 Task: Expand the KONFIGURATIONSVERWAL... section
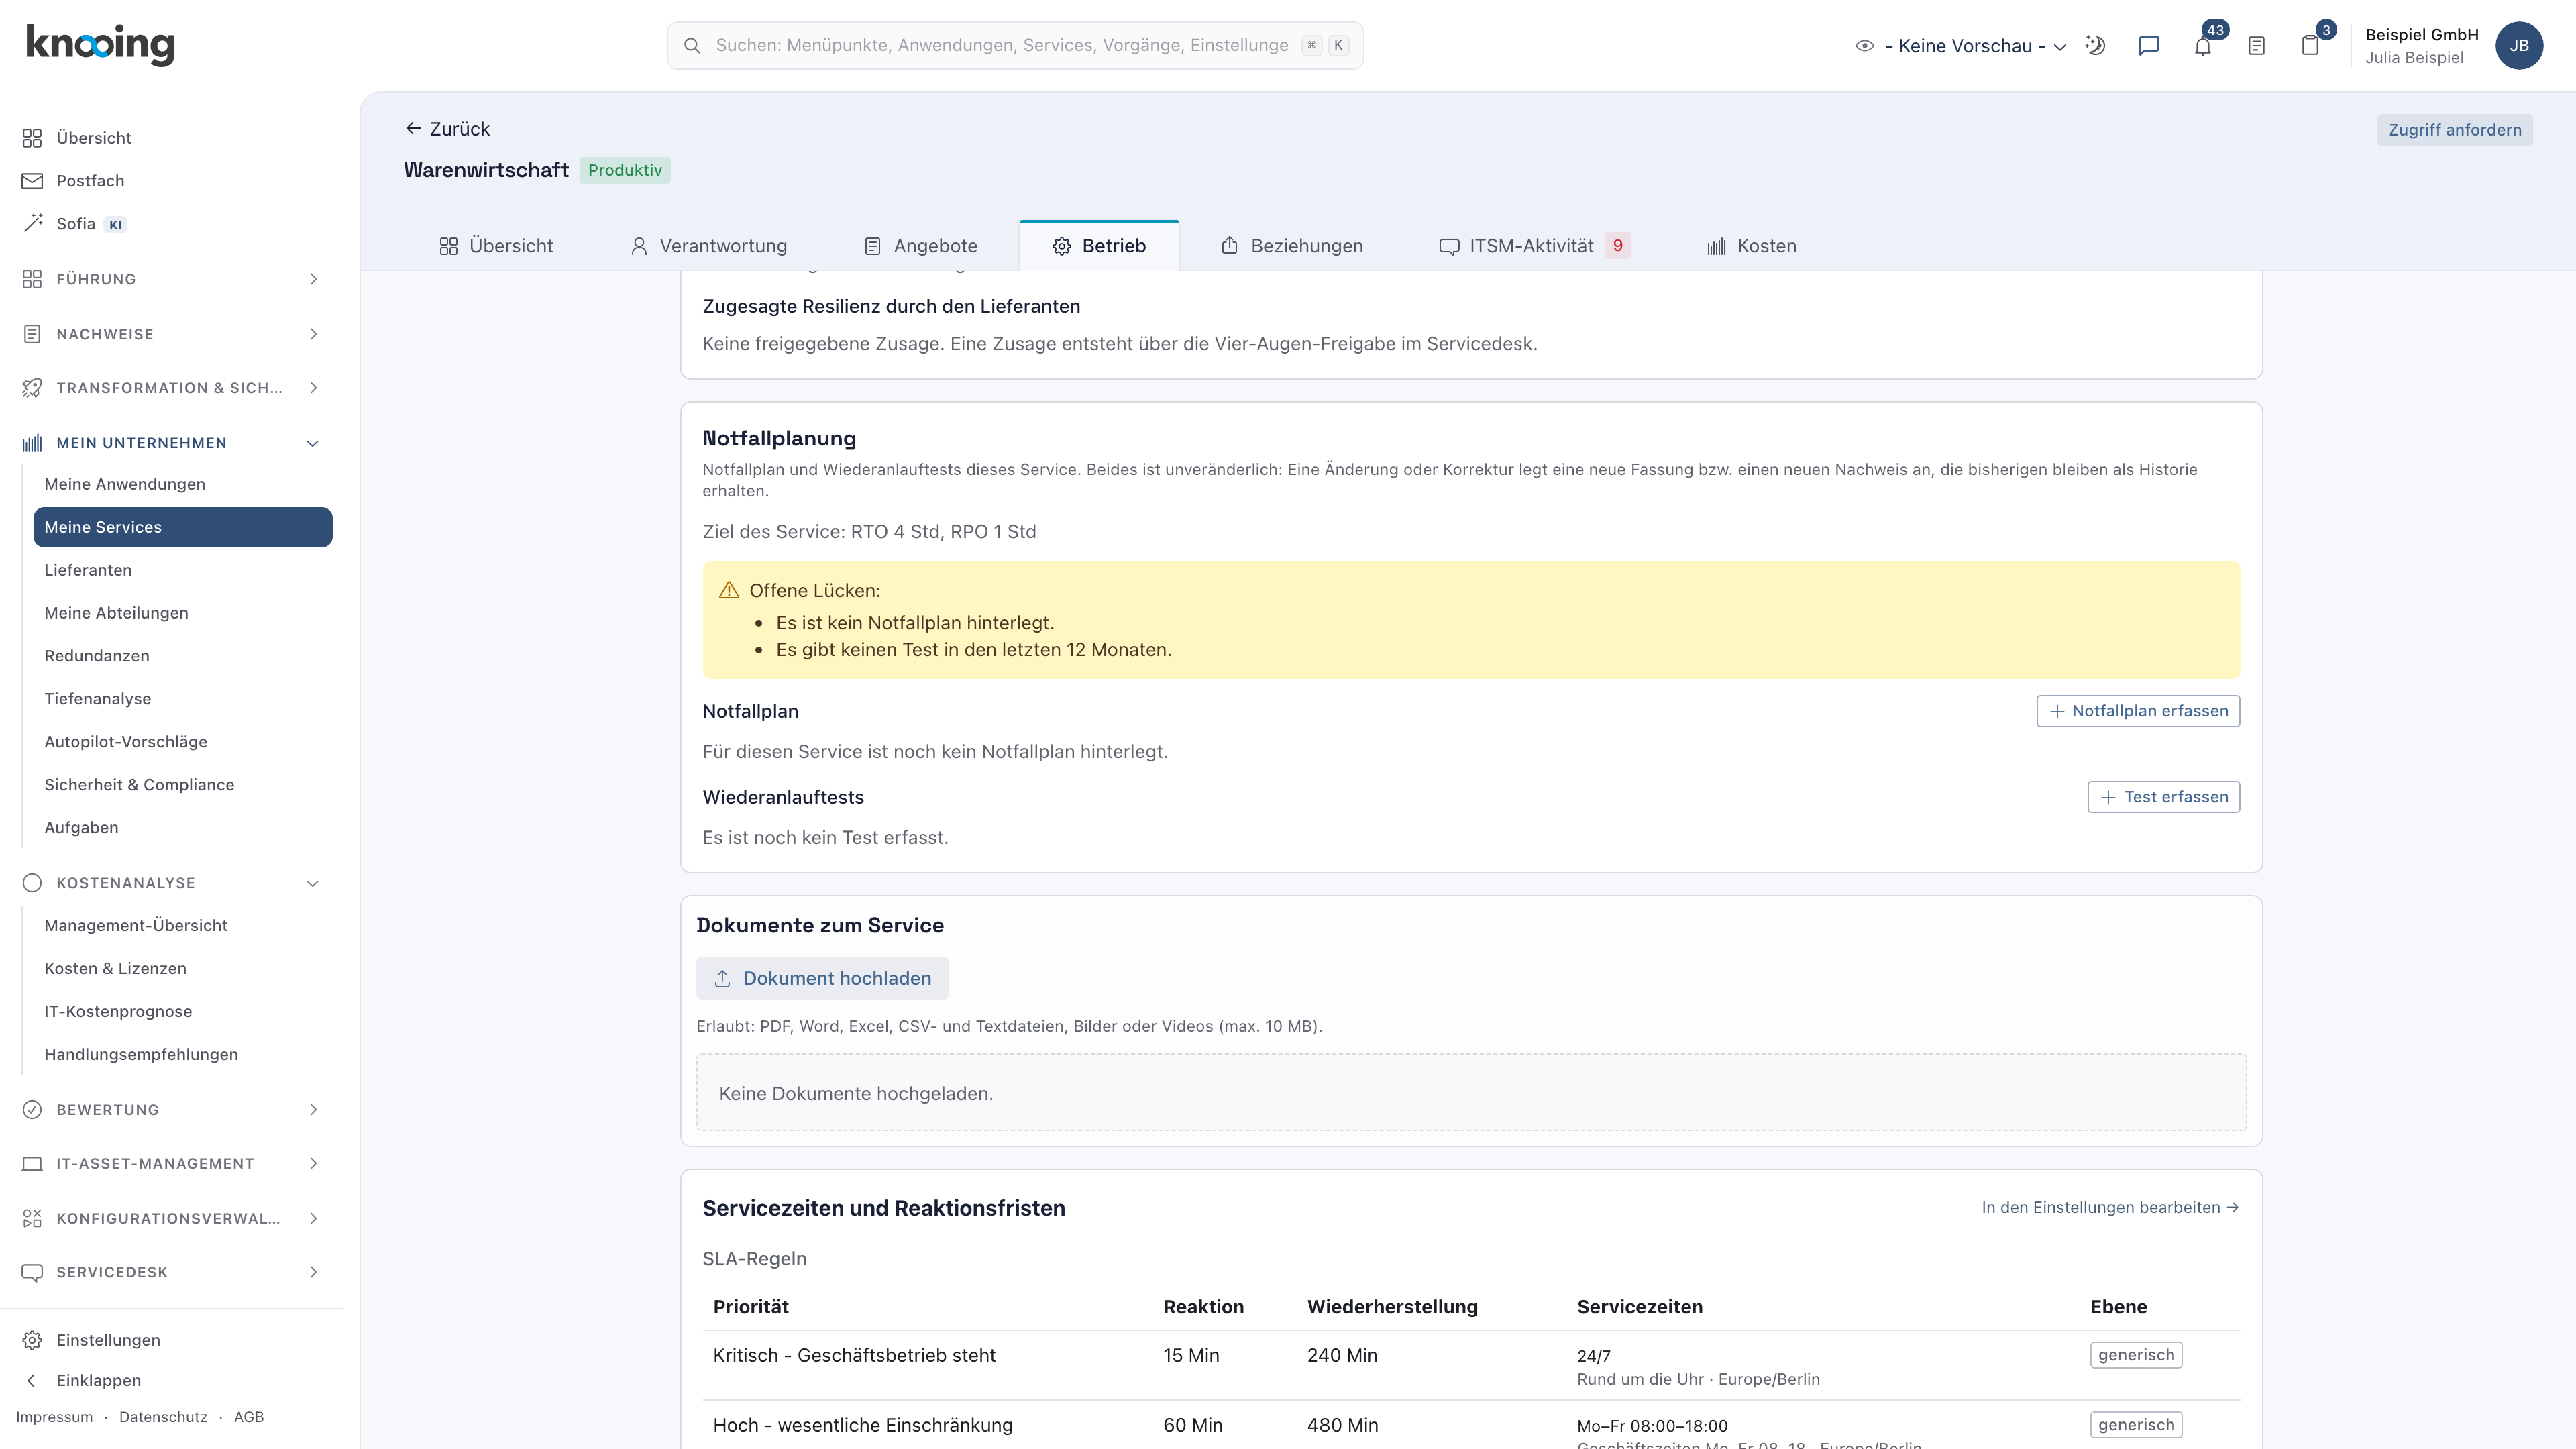[x=172, y=1218]
